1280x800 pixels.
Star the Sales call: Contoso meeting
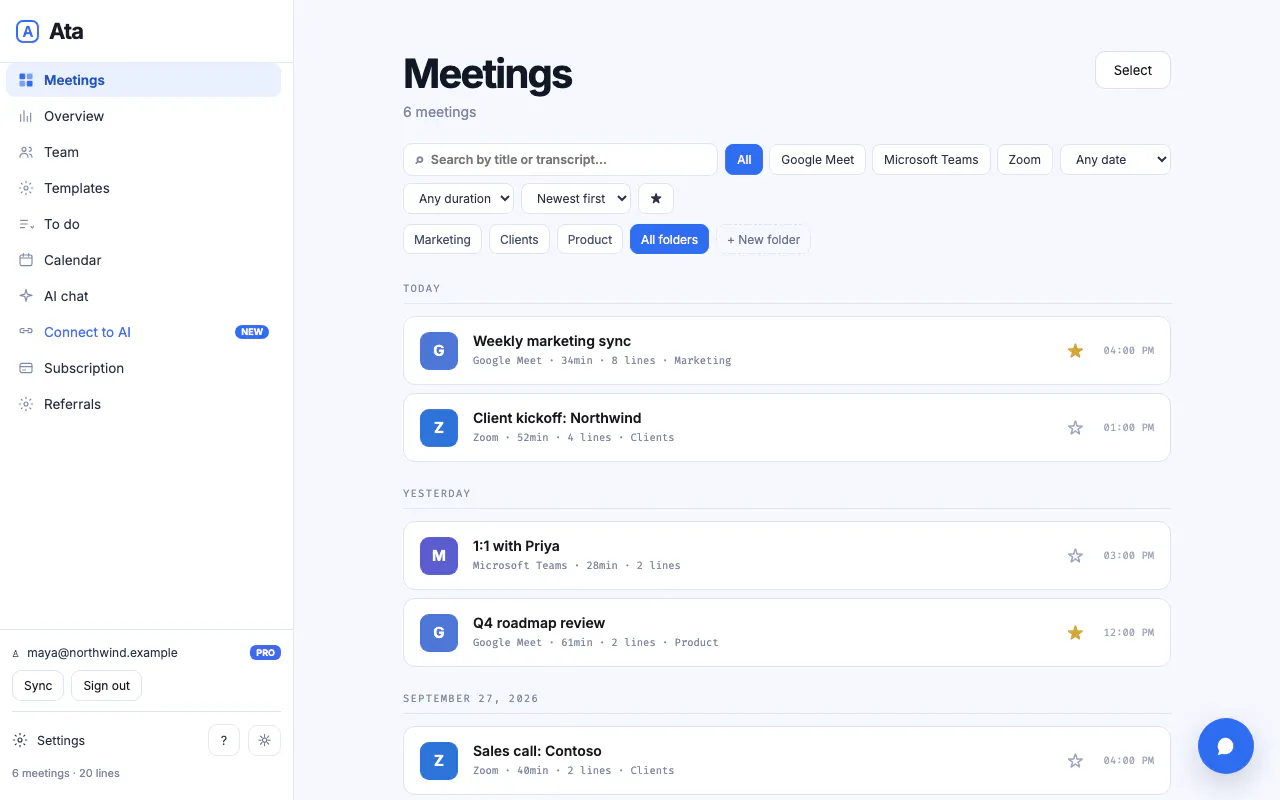coord(1075,760)
